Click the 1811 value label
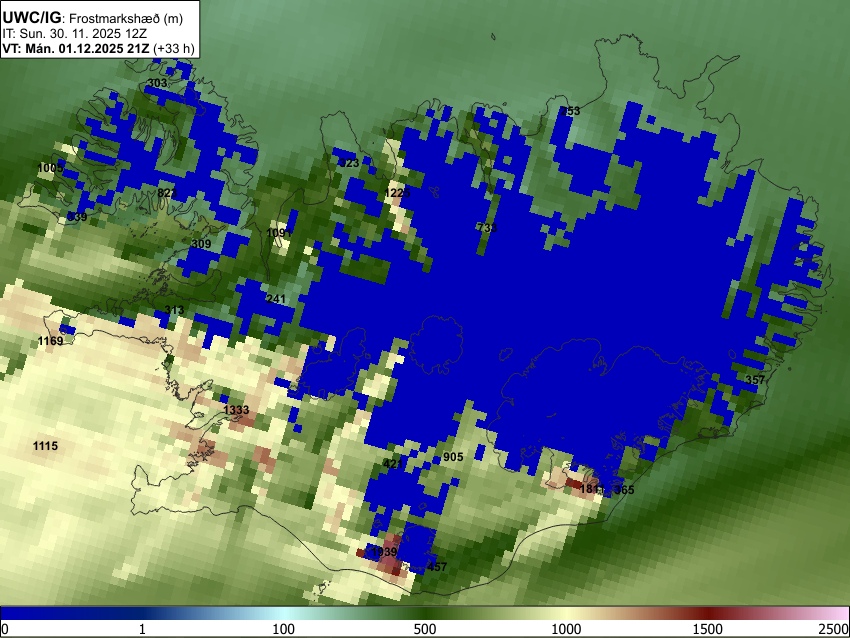This screenshot has width=850, height=638. [592, 489]
